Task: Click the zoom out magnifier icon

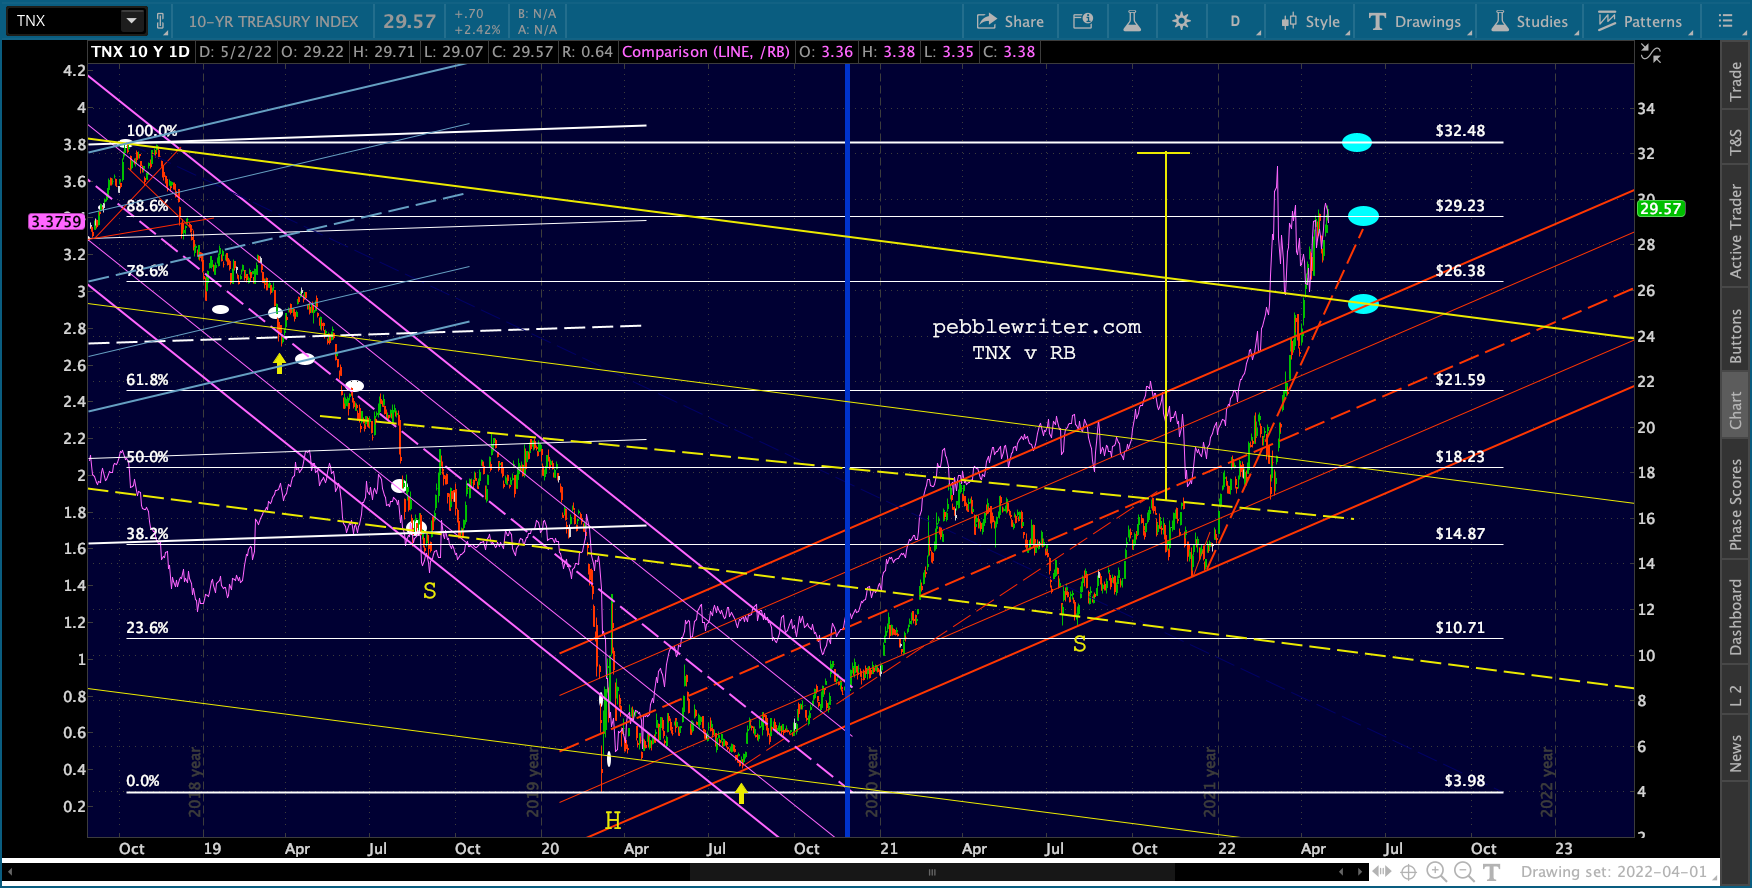Action: pos(1464,872)
